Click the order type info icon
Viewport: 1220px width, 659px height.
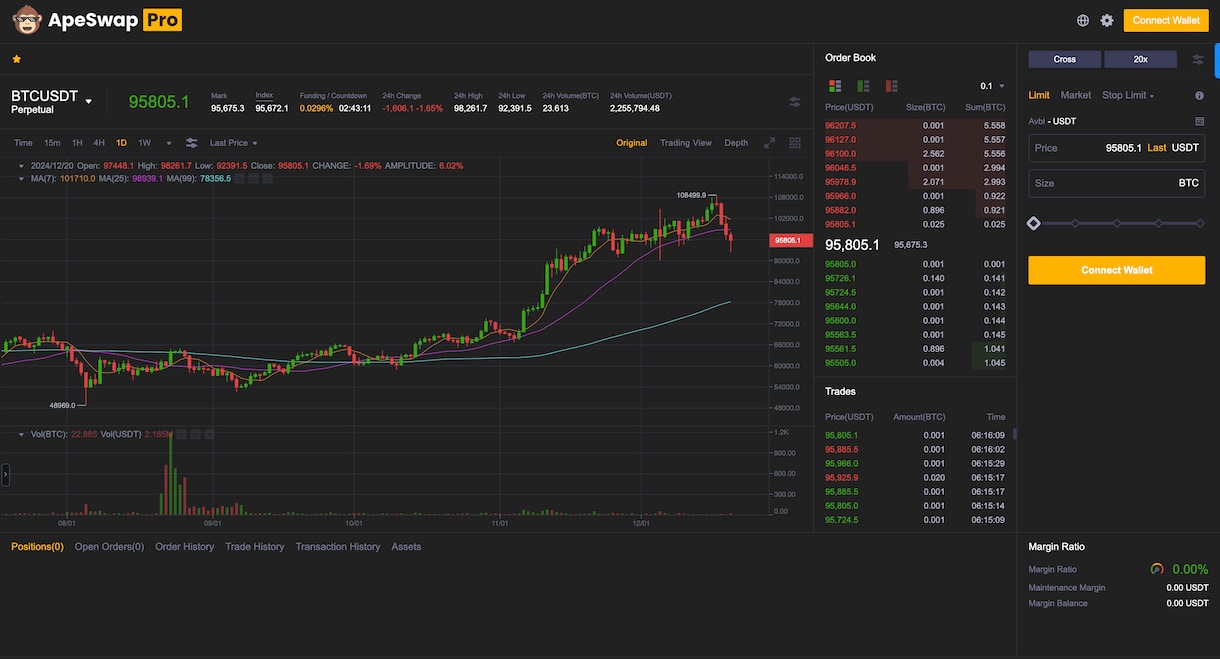coord(1199,95)
